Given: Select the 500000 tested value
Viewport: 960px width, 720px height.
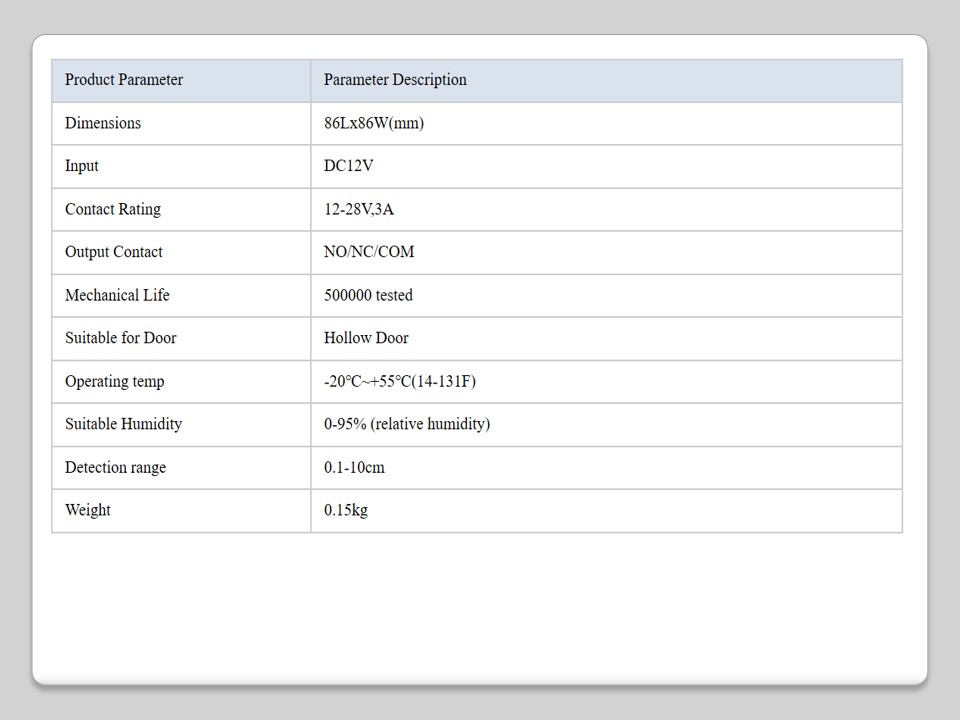Looking at the screenshot, I should tap(368, 295).
